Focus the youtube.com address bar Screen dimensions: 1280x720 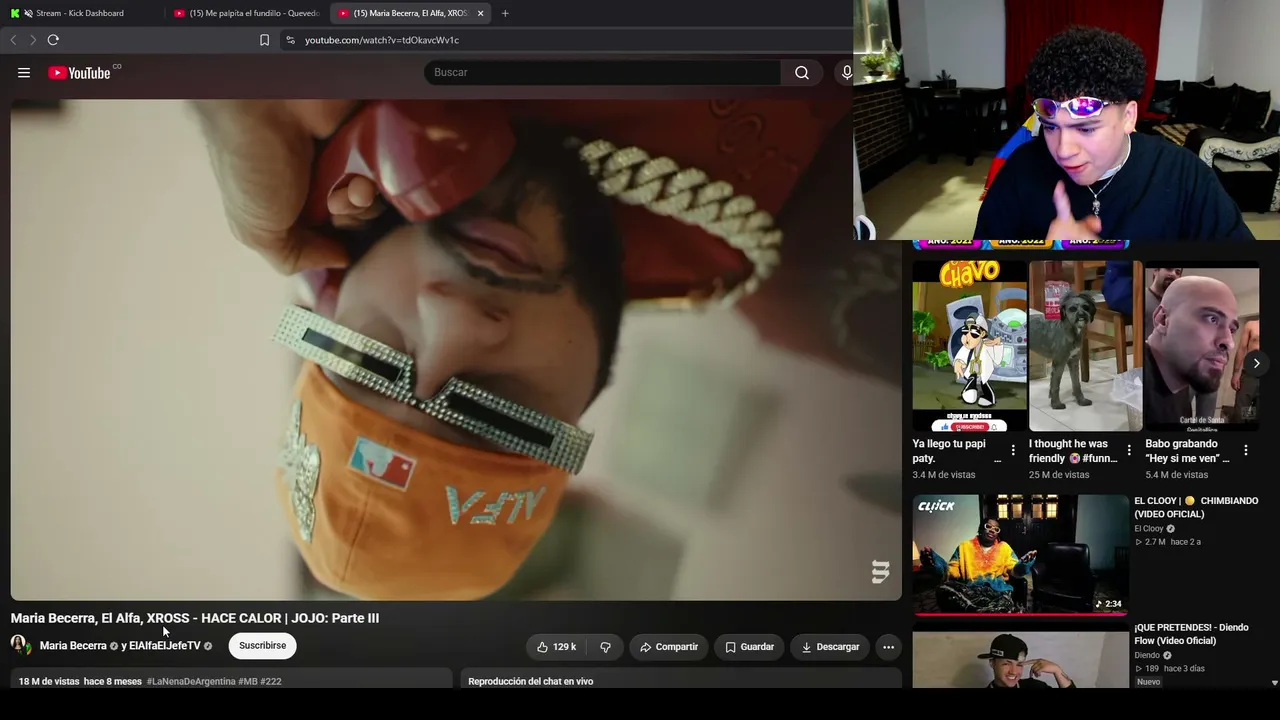[565, 40]
